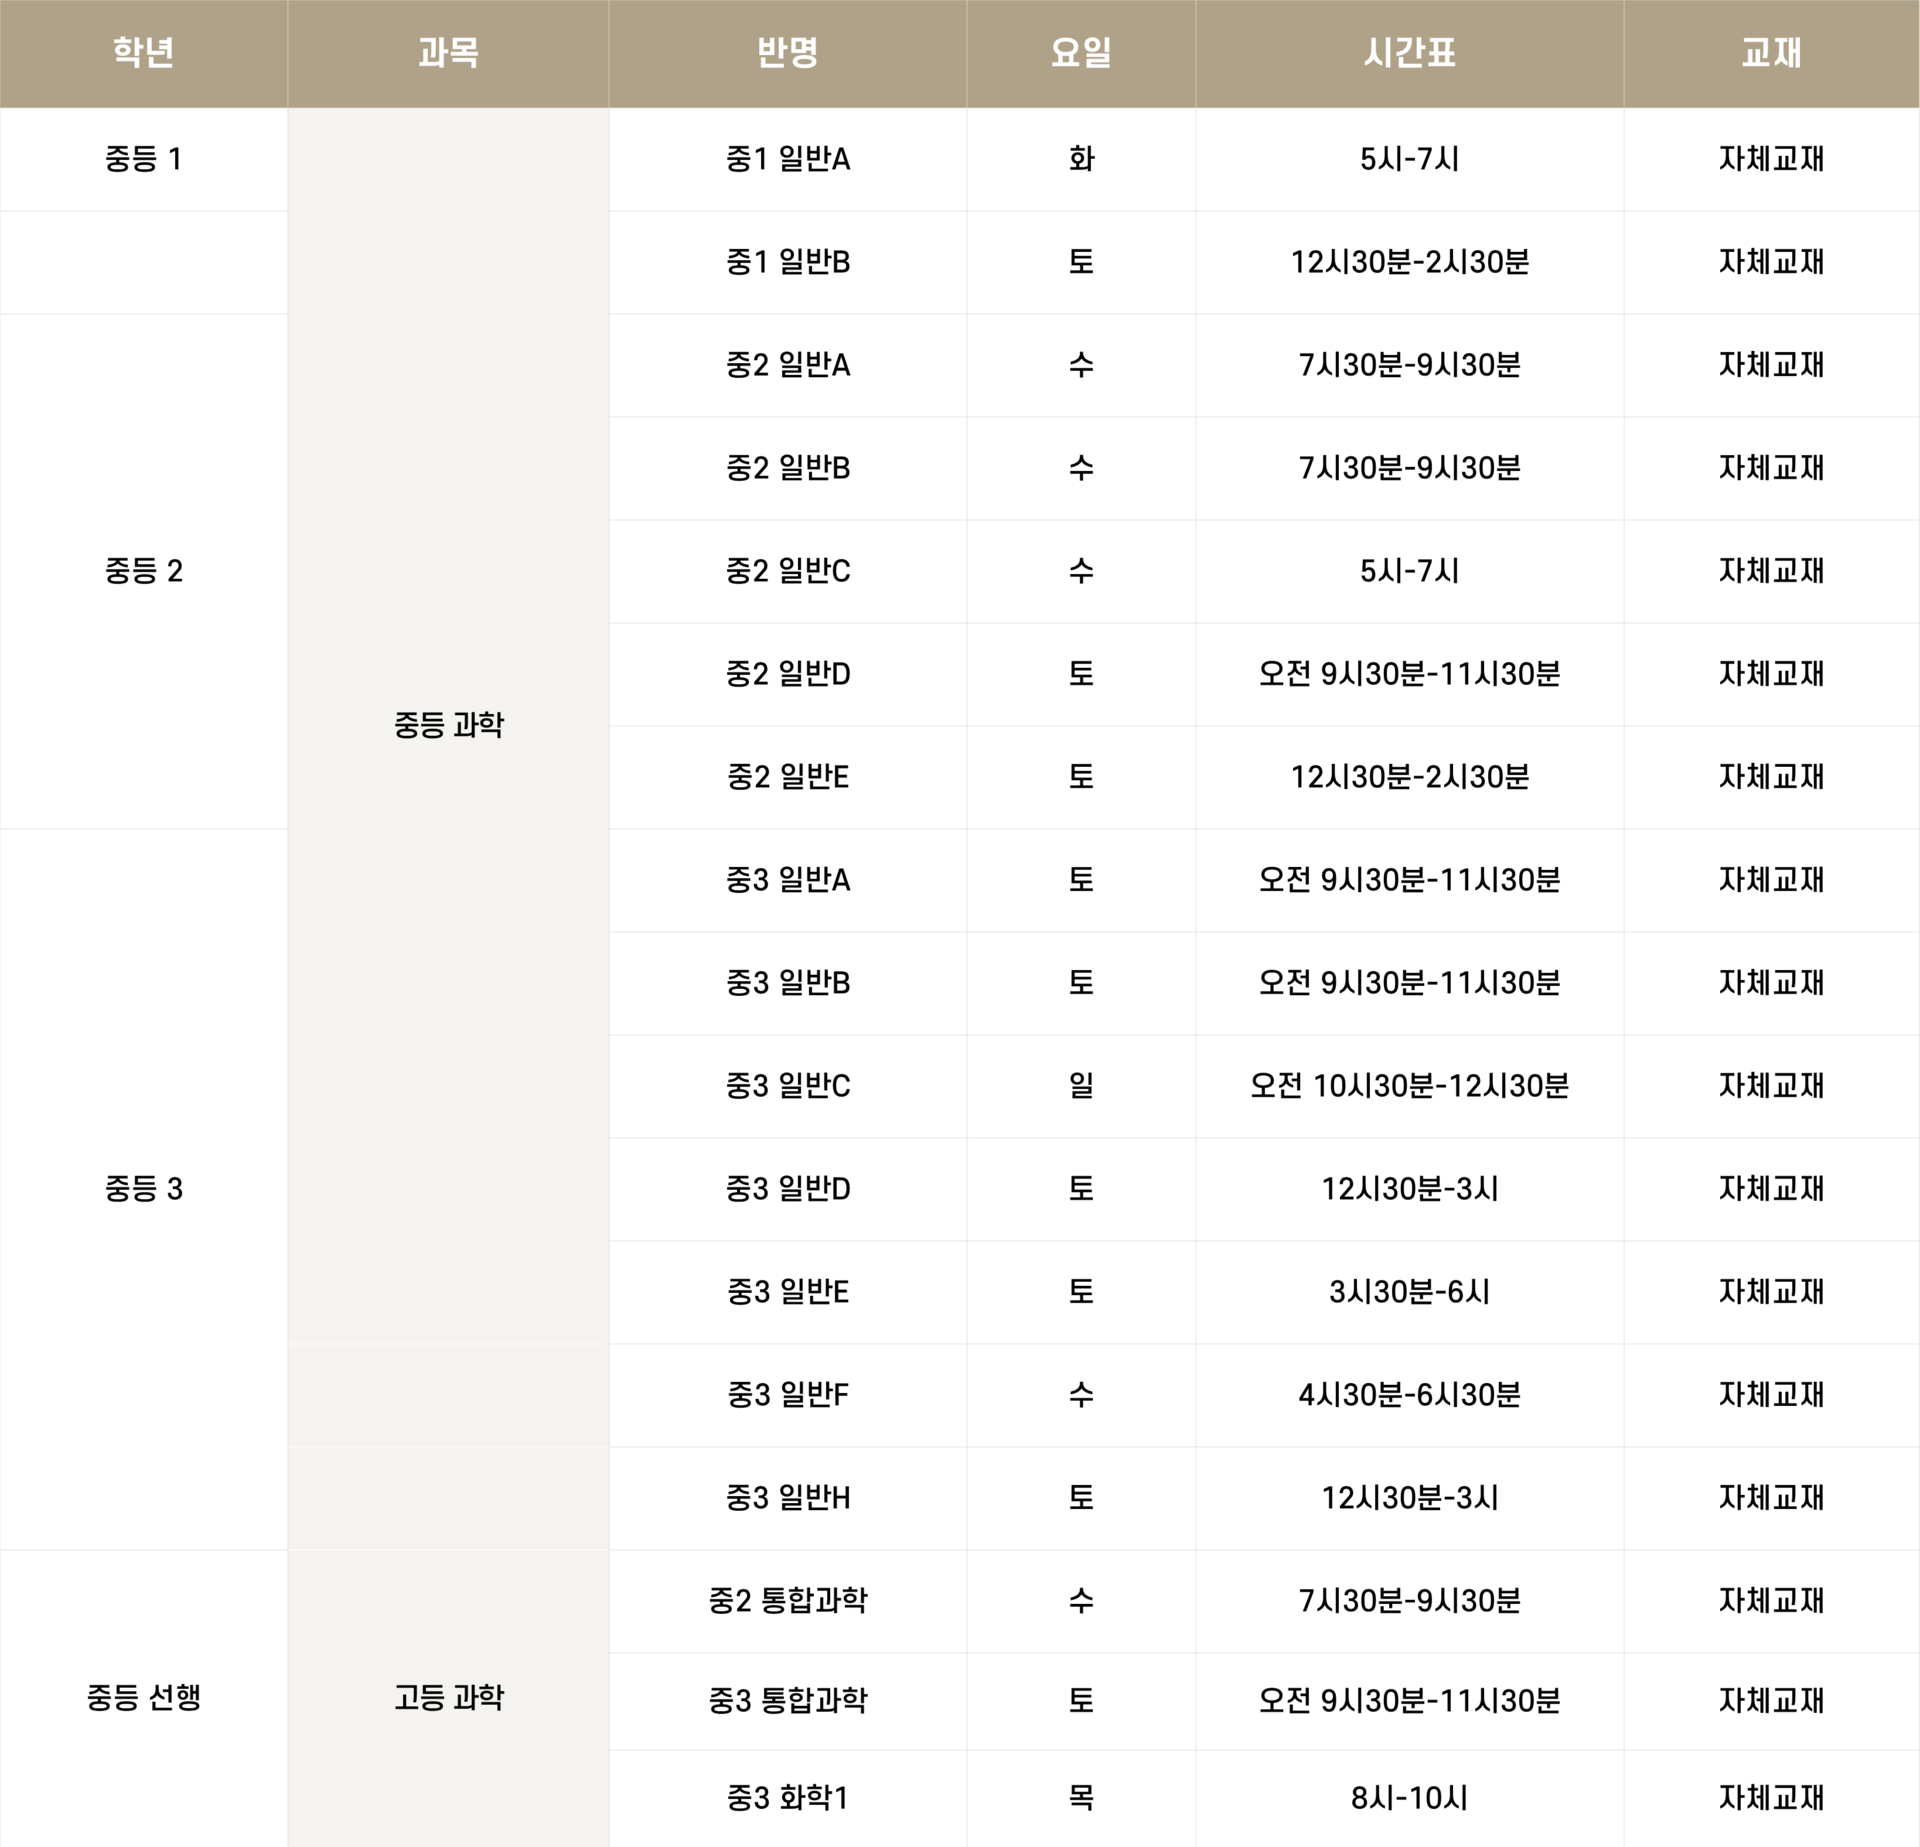Click the 과목 column header
This screenshot has width=1920, height=1847.
point(448,53)
